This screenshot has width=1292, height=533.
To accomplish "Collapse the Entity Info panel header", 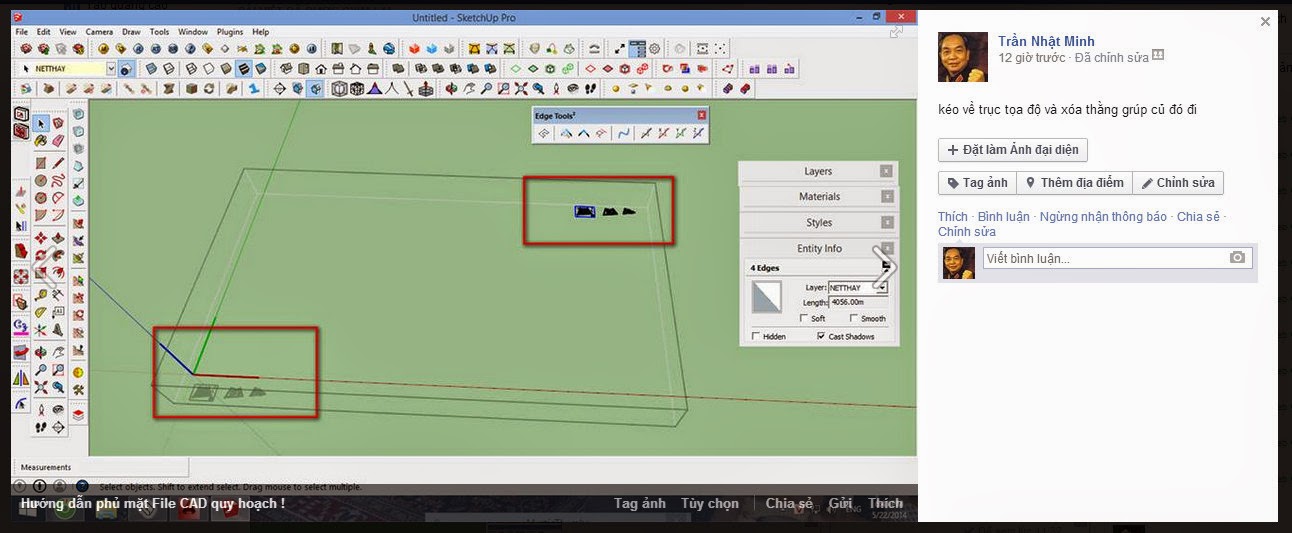I will [x=818, y=248].
